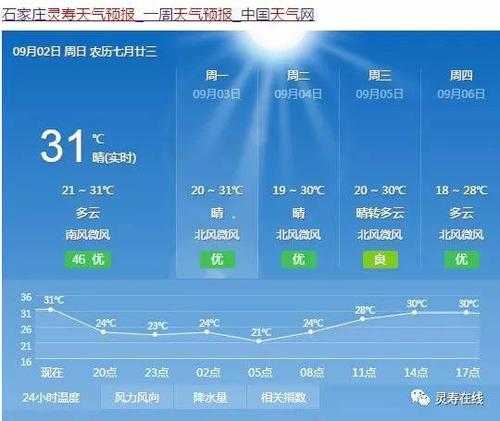Click the 21℃ chart data point
The height and width of the screenshot is (421, 500).
tap(259, 341)
